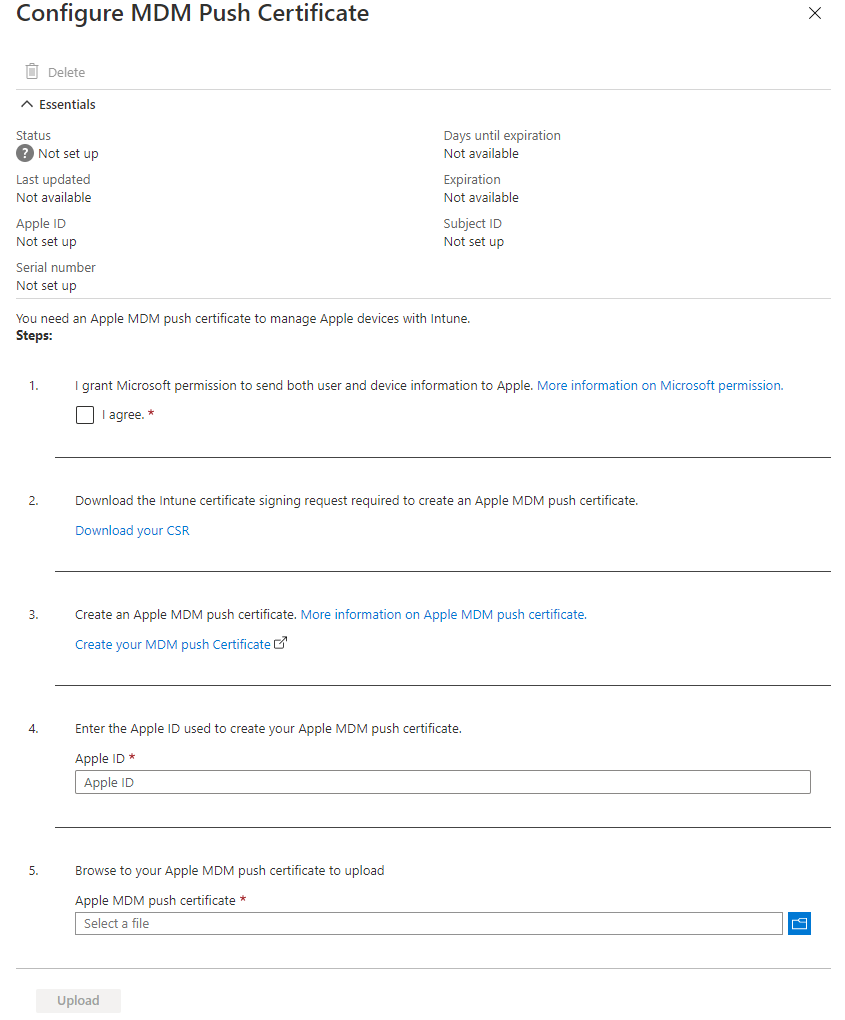This screenshot has height=1020, width=845.
Task: Collapse the Essentials section chevron
Action: (x=27, y=104)
